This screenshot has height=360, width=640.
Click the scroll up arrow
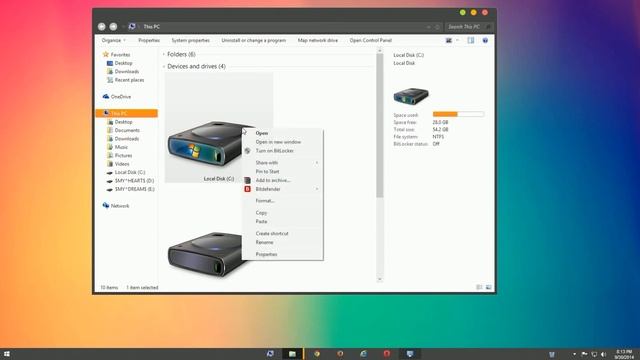coord(380,50)
